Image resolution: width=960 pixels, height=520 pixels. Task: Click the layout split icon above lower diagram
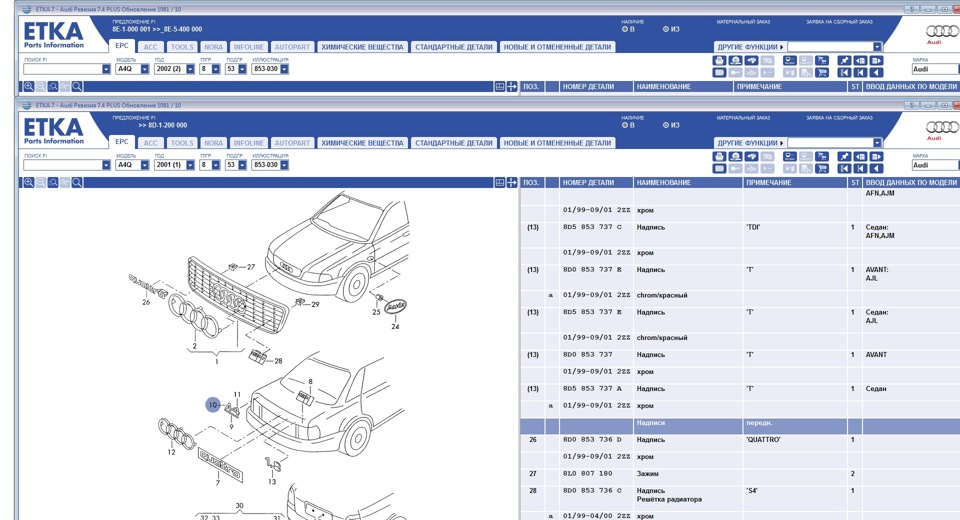pyautogui.click(x=500, y=183)
